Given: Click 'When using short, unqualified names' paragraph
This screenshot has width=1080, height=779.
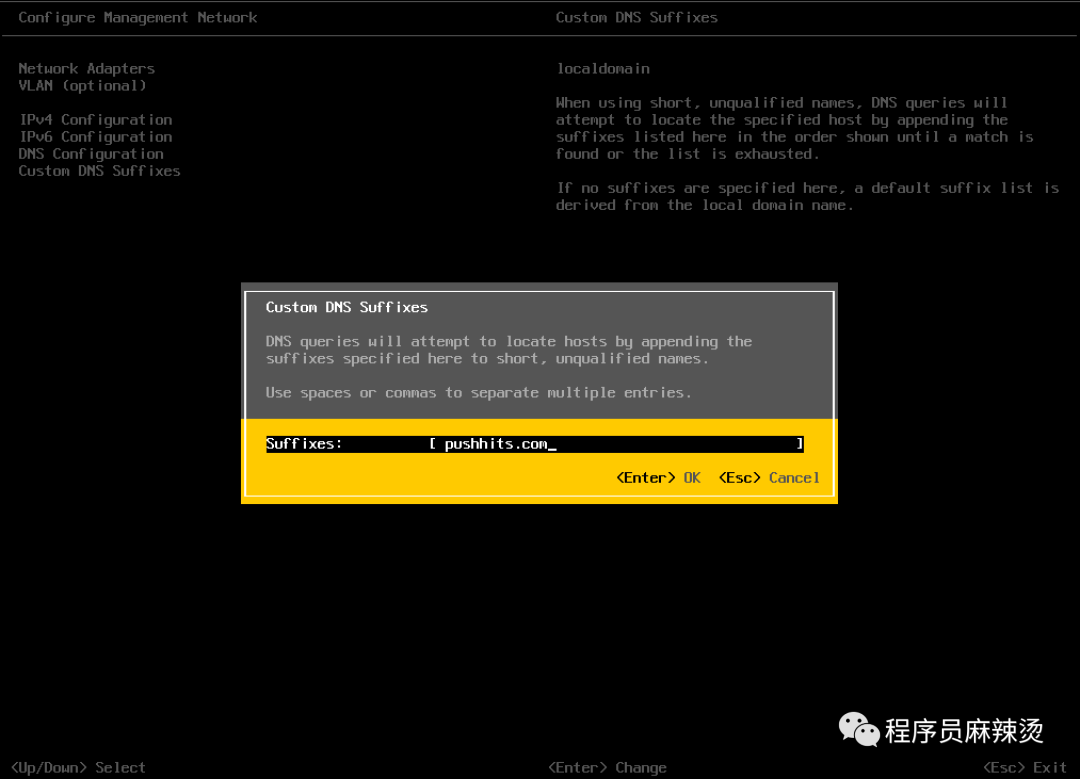Looking at the screenshot, I should coord(795,128).
